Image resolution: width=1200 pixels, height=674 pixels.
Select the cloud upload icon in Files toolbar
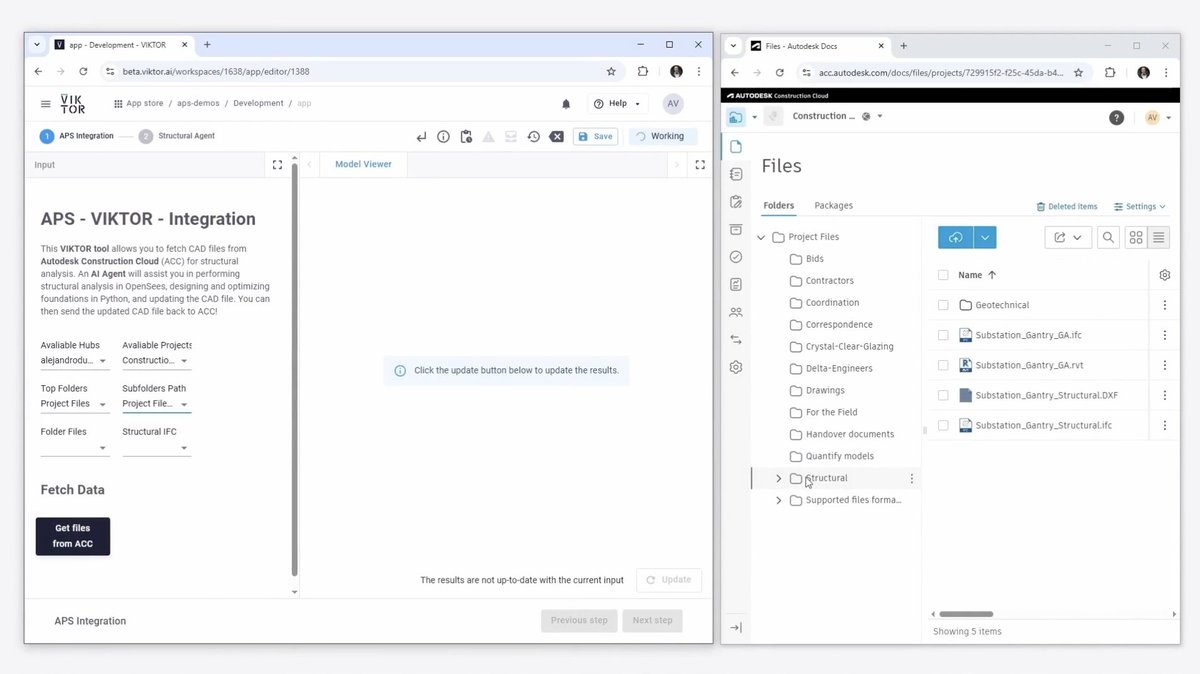(955, 237)
